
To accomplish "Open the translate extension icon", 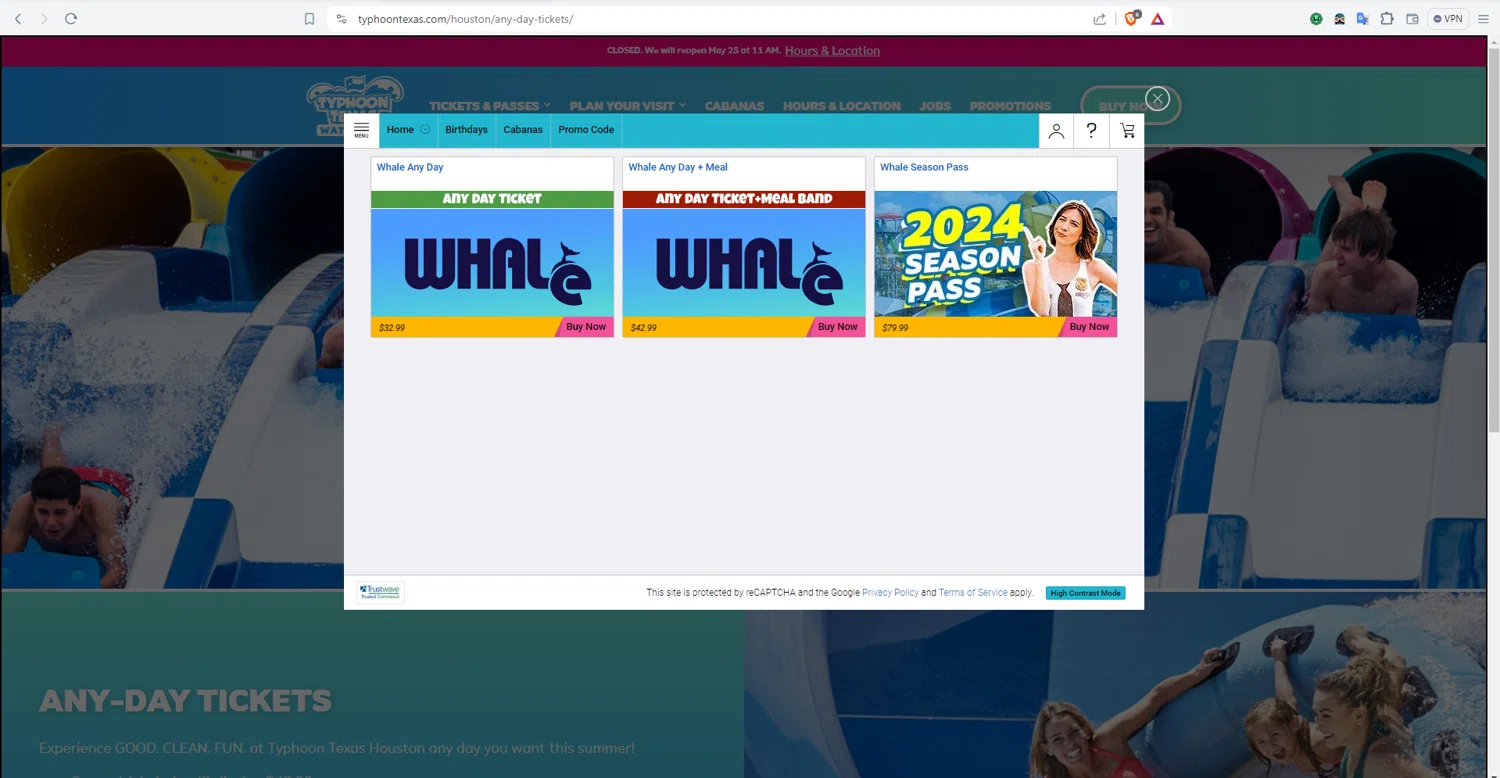I will click(x=1362, y=19).
